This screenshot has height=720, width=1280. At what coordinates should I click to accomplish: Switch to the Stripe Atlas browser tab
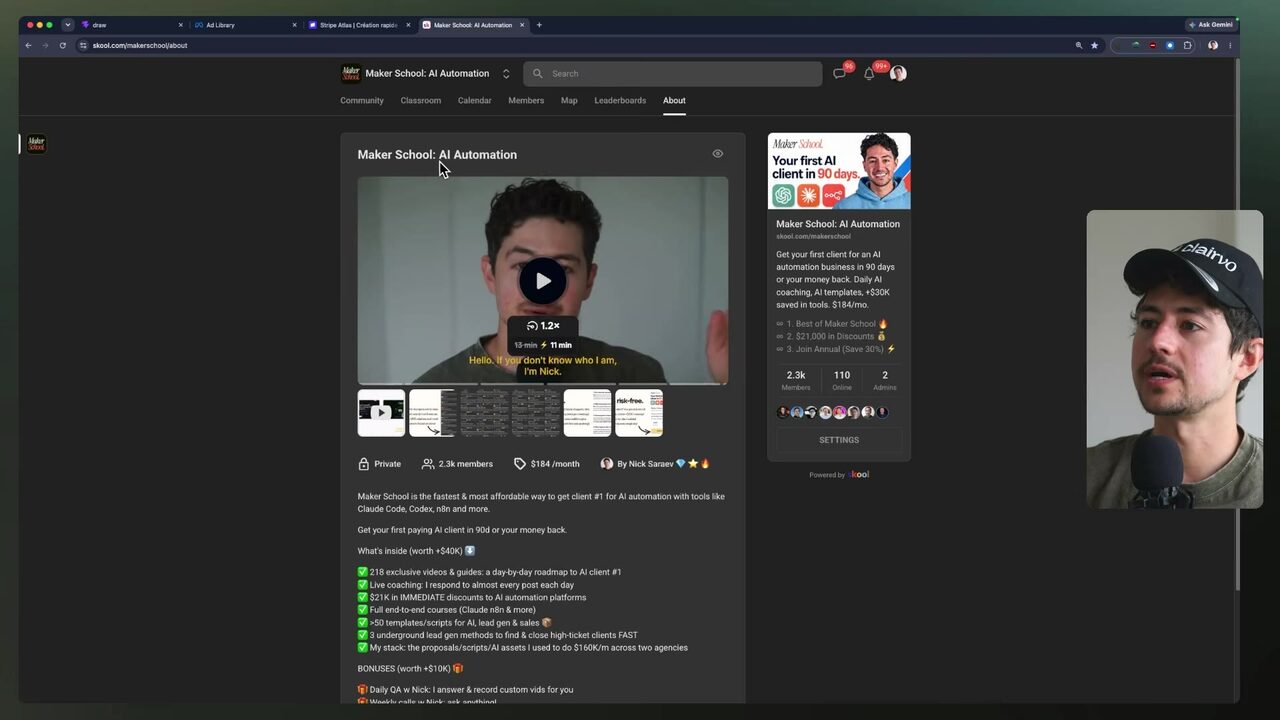click(358, 25)
